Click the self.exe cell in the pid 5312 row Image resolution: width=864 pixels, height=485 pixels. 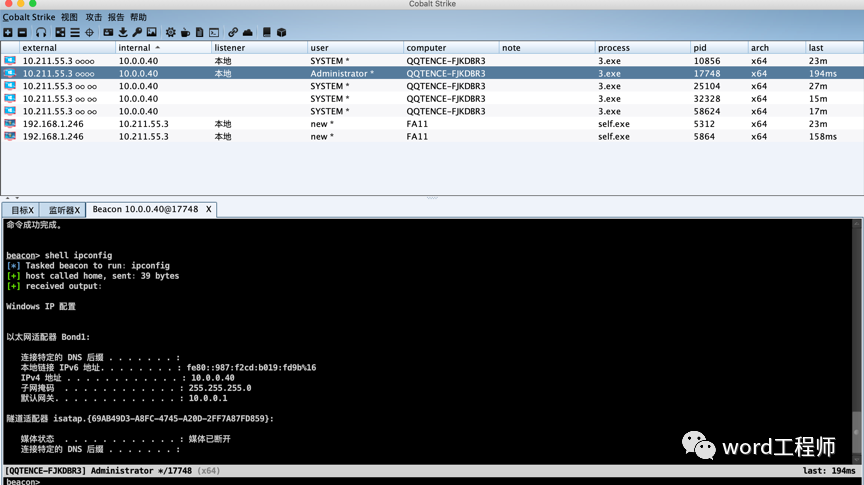[614, 124]
